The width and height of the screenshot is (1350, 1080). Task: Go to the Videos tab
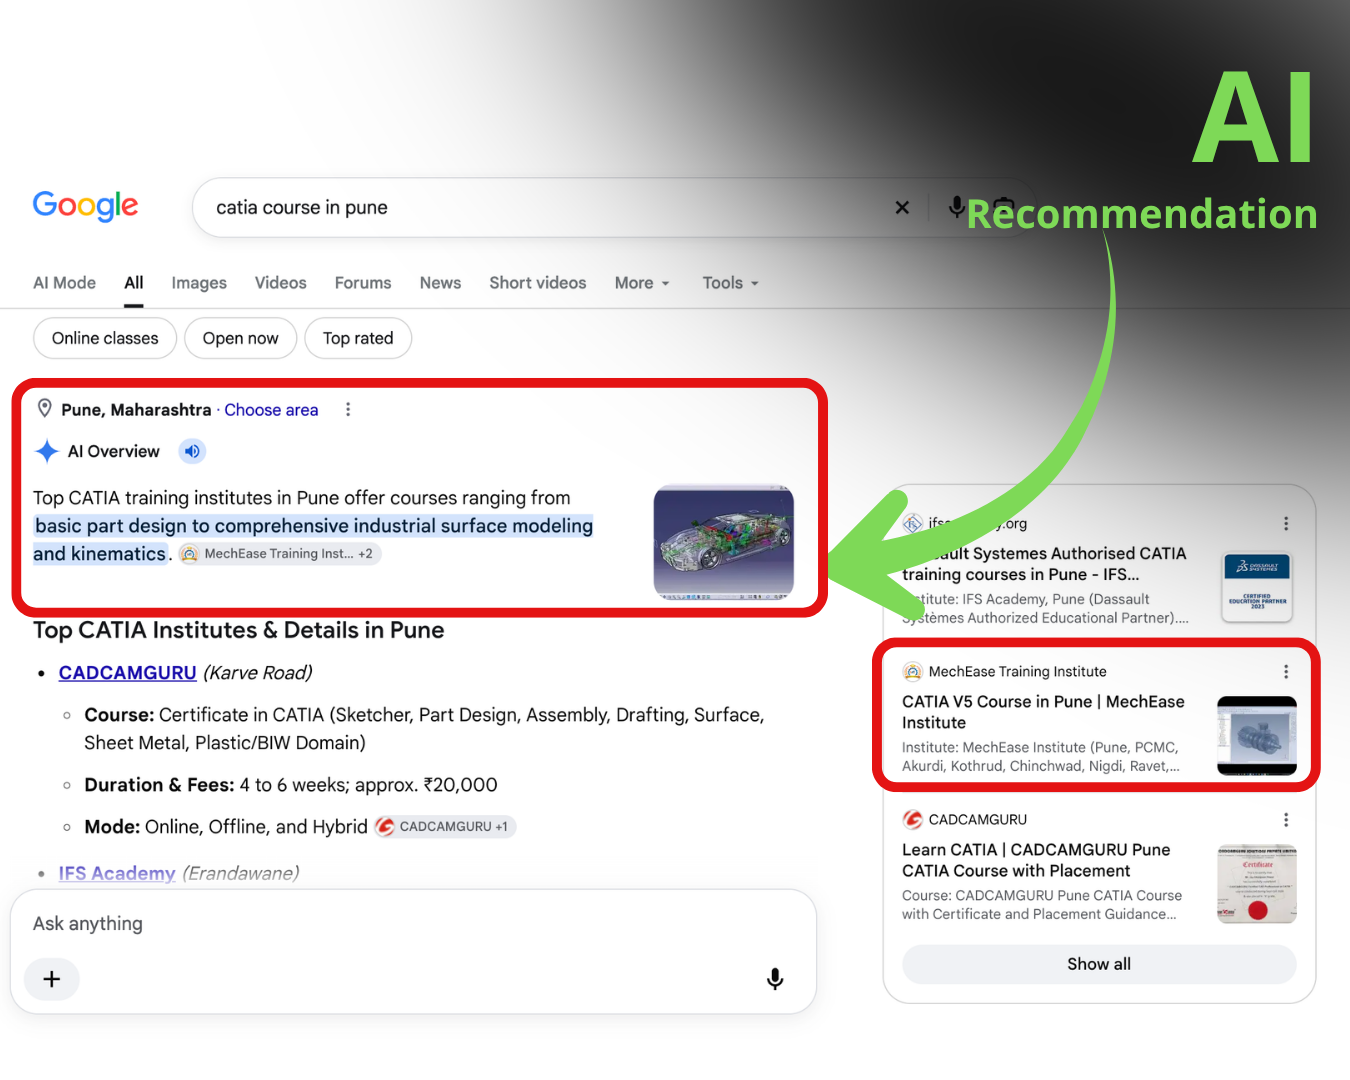click(281, 283)
